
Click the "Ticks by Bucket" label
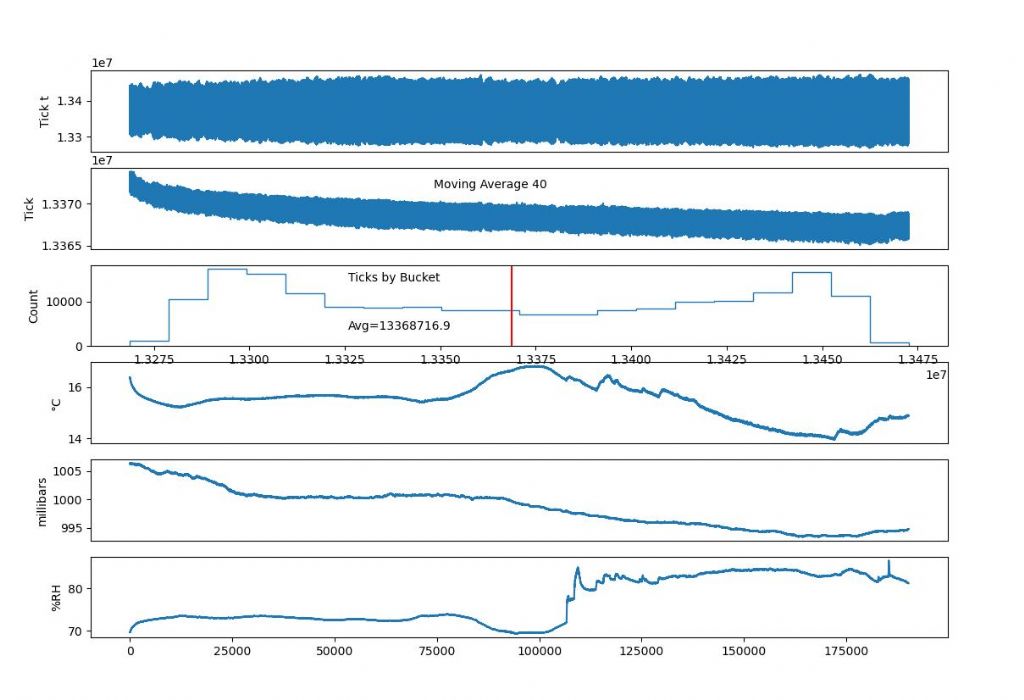(x=393, y=277)
